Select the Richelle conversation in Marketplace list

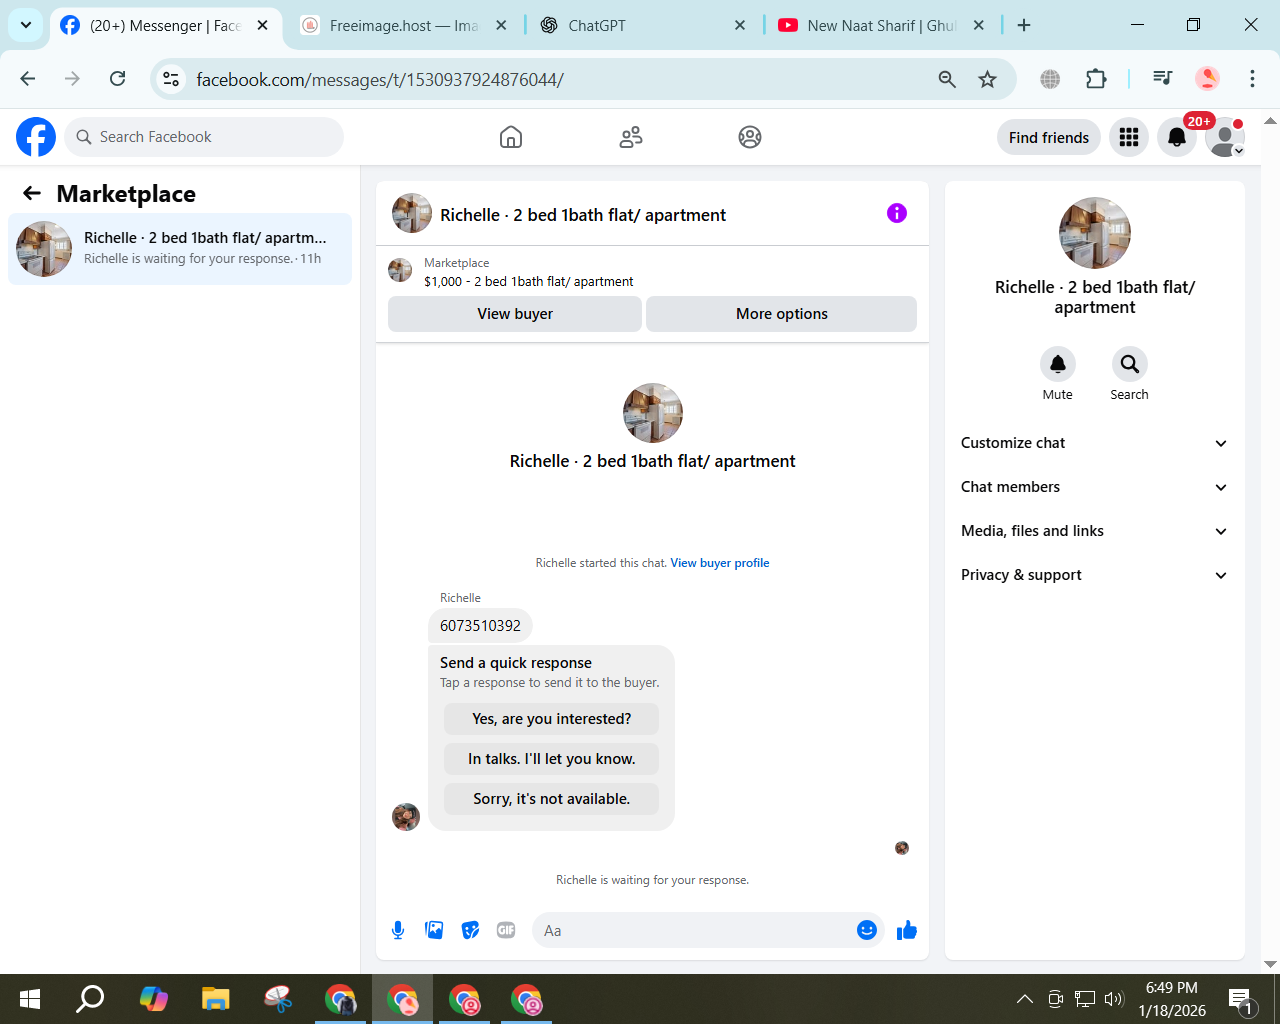click(180, 249)
